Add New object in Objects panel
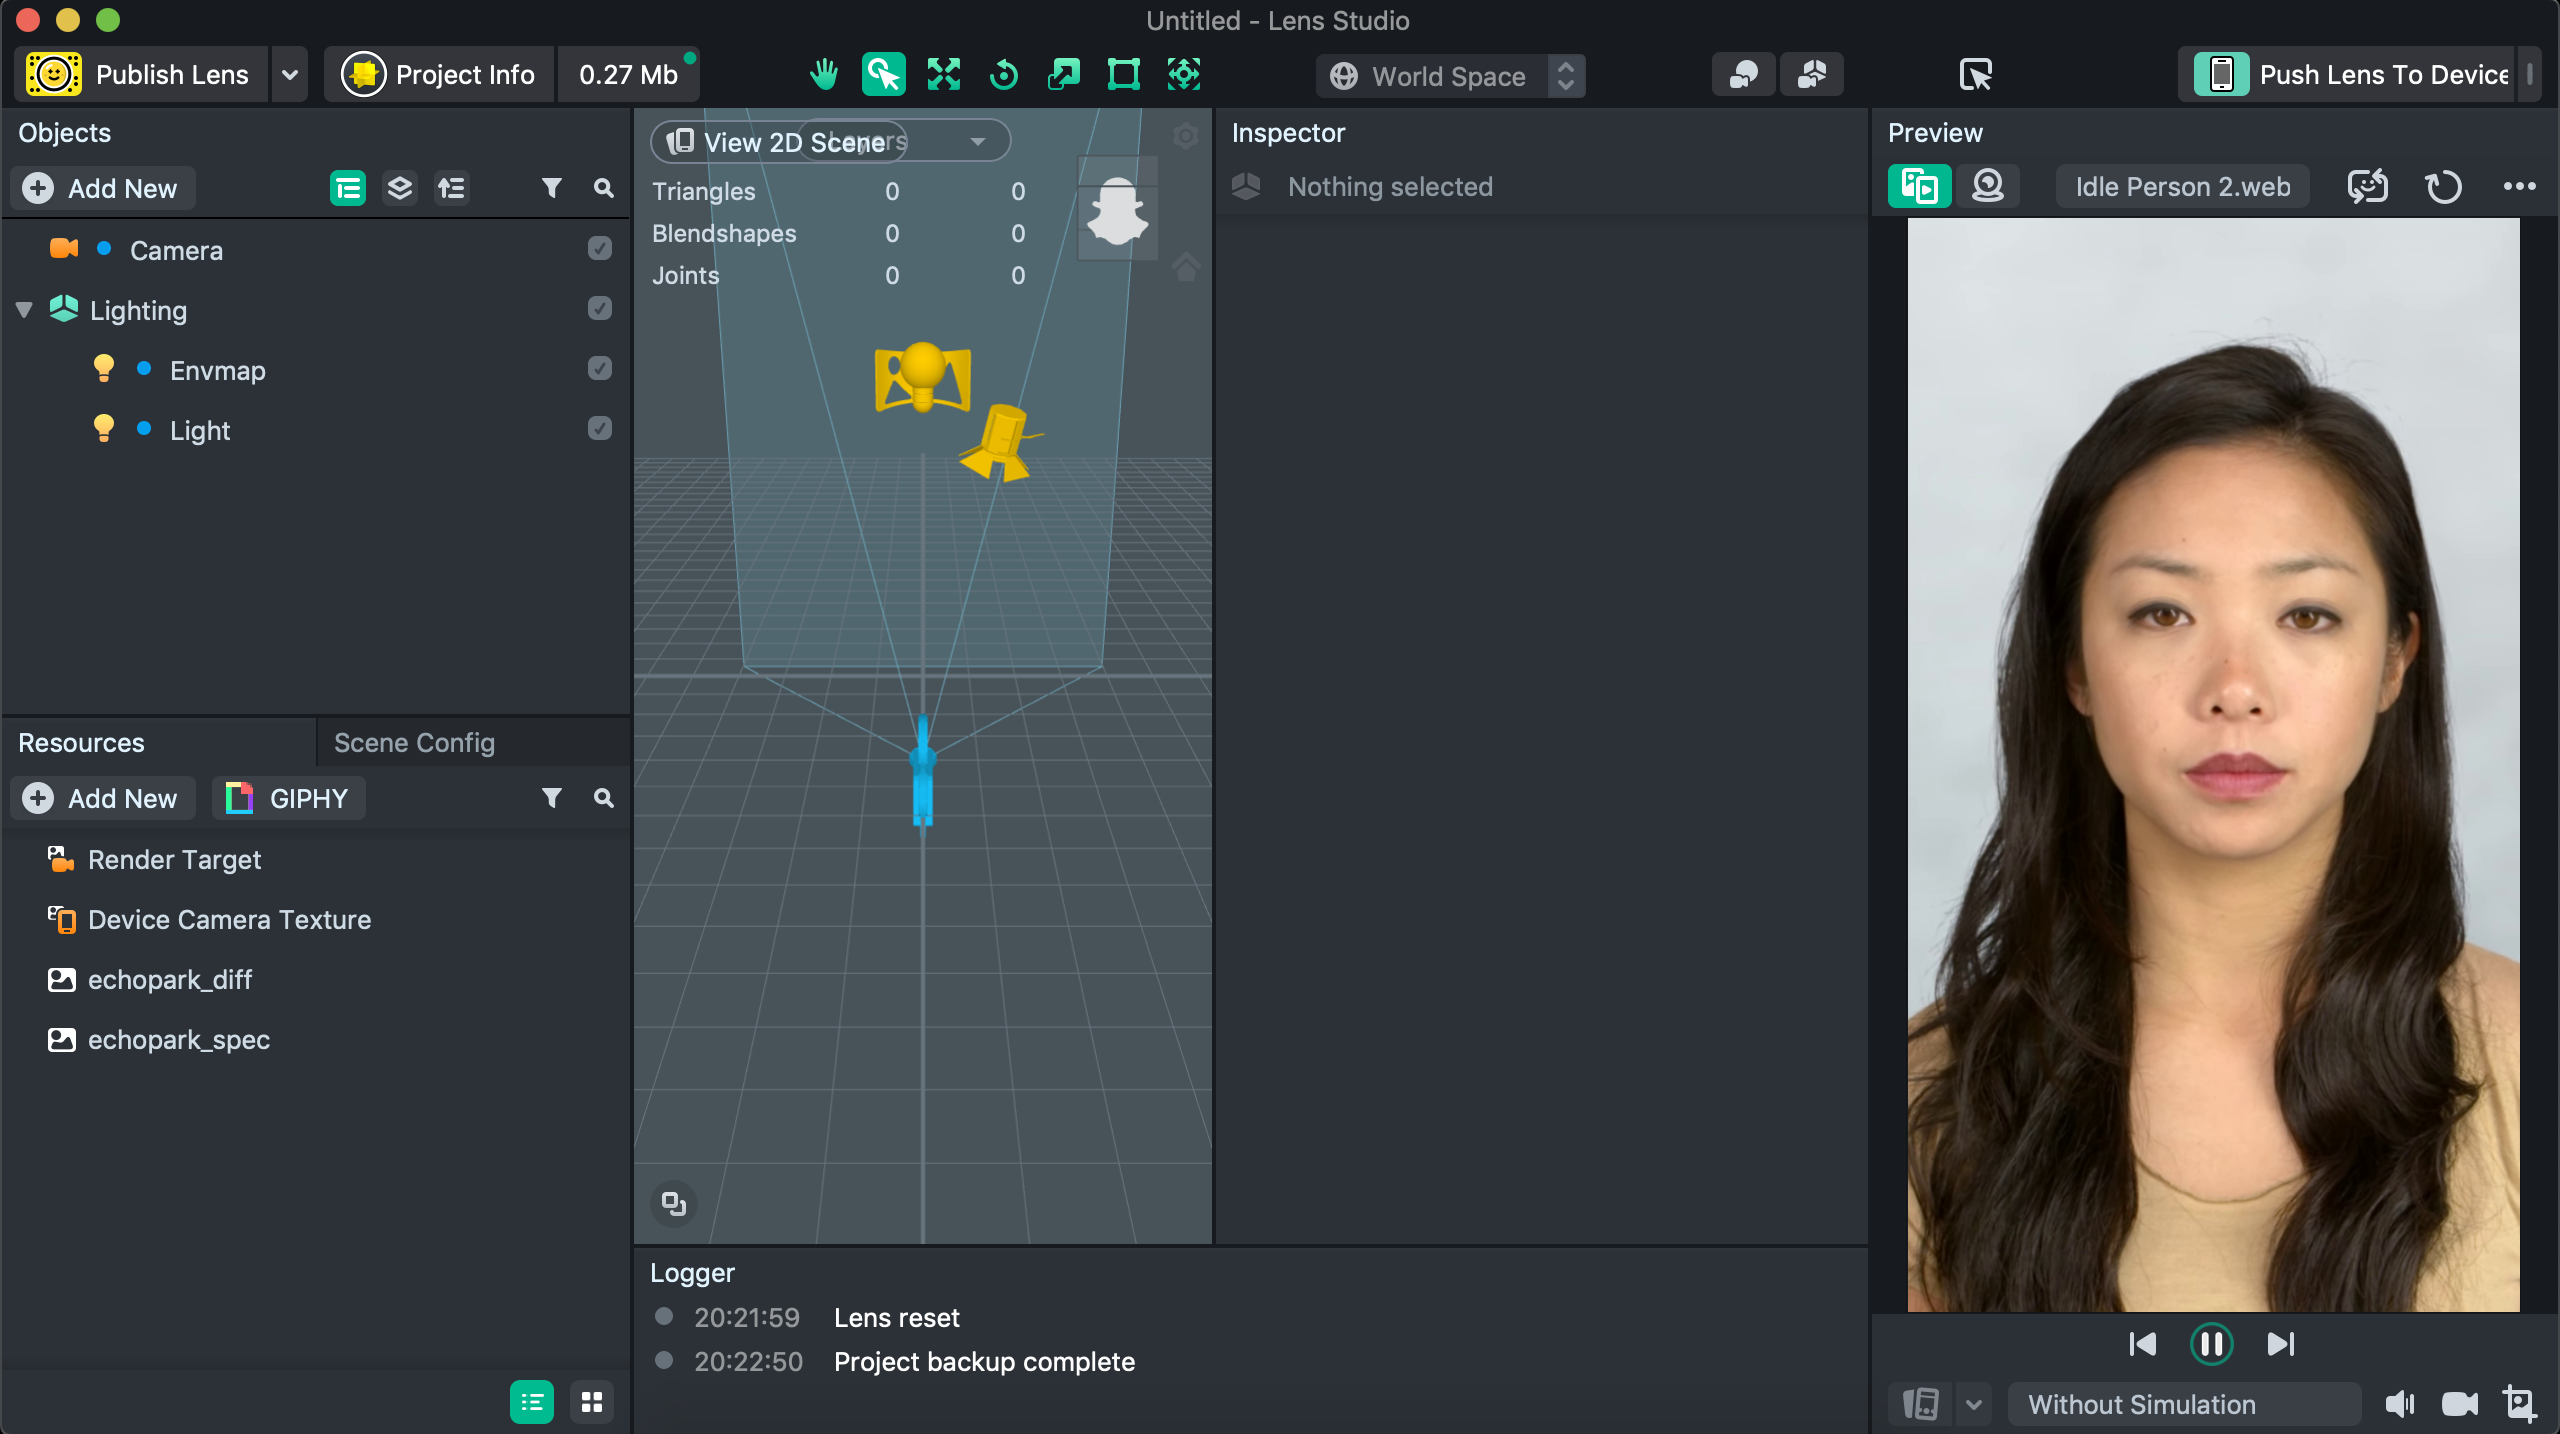The height and width of the screenshot is (1434, 2560). point(102,188)
